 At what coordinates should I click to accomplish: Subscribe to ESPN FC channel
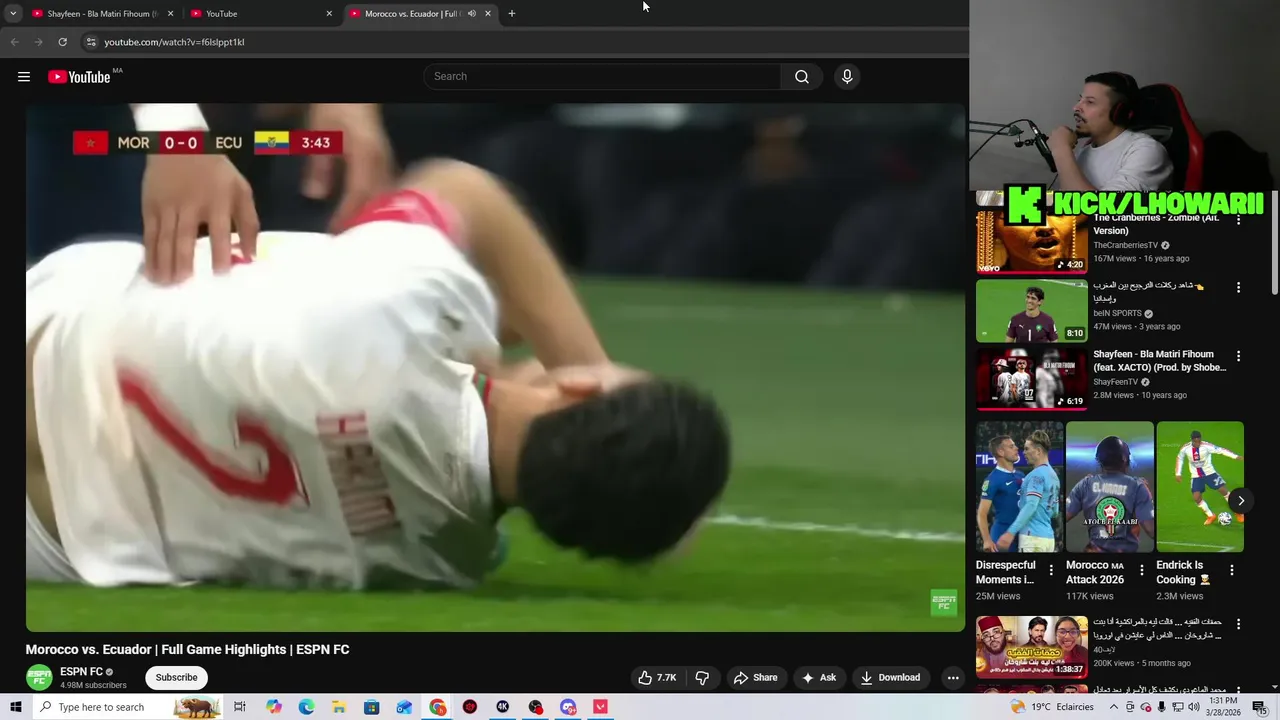pyautogui.click(x=176, y=678)
